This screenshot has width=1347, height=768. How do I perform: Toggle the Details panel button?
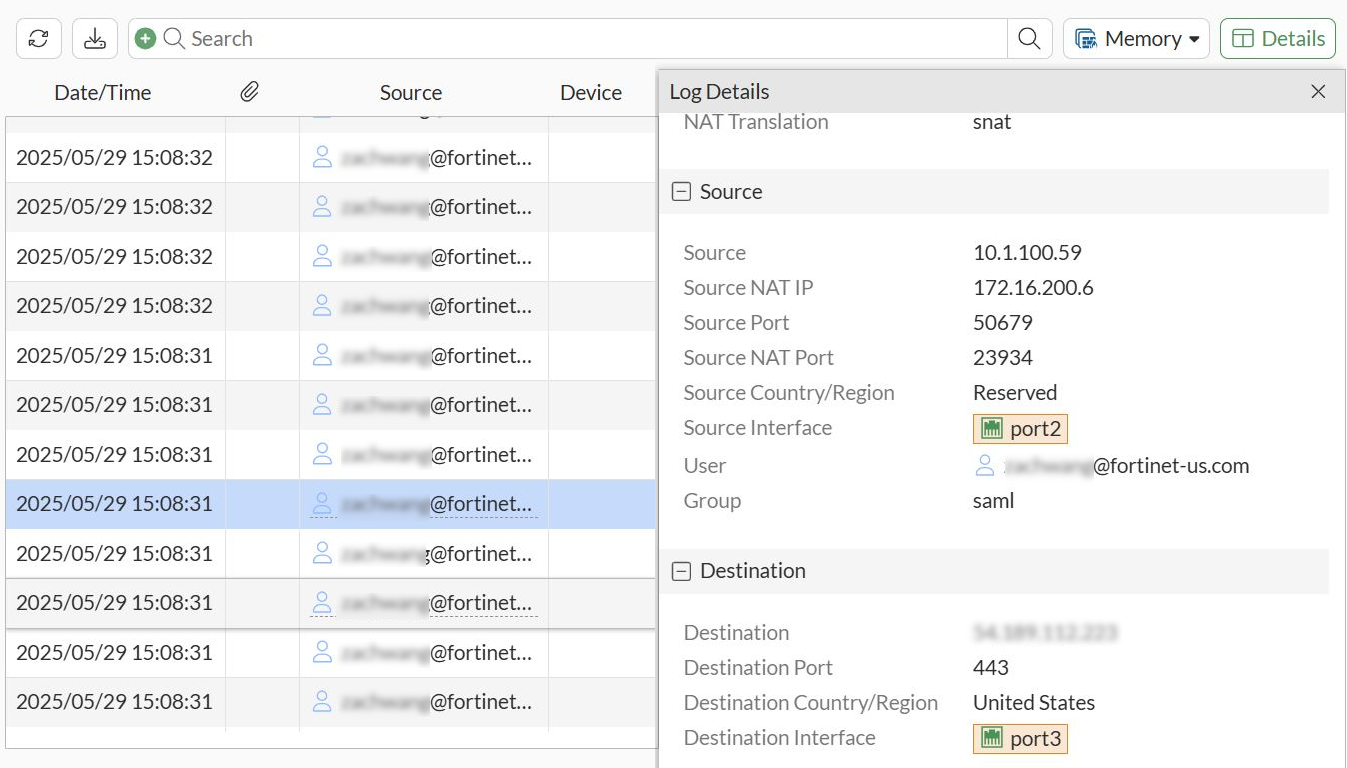[x=1277, y=39]
